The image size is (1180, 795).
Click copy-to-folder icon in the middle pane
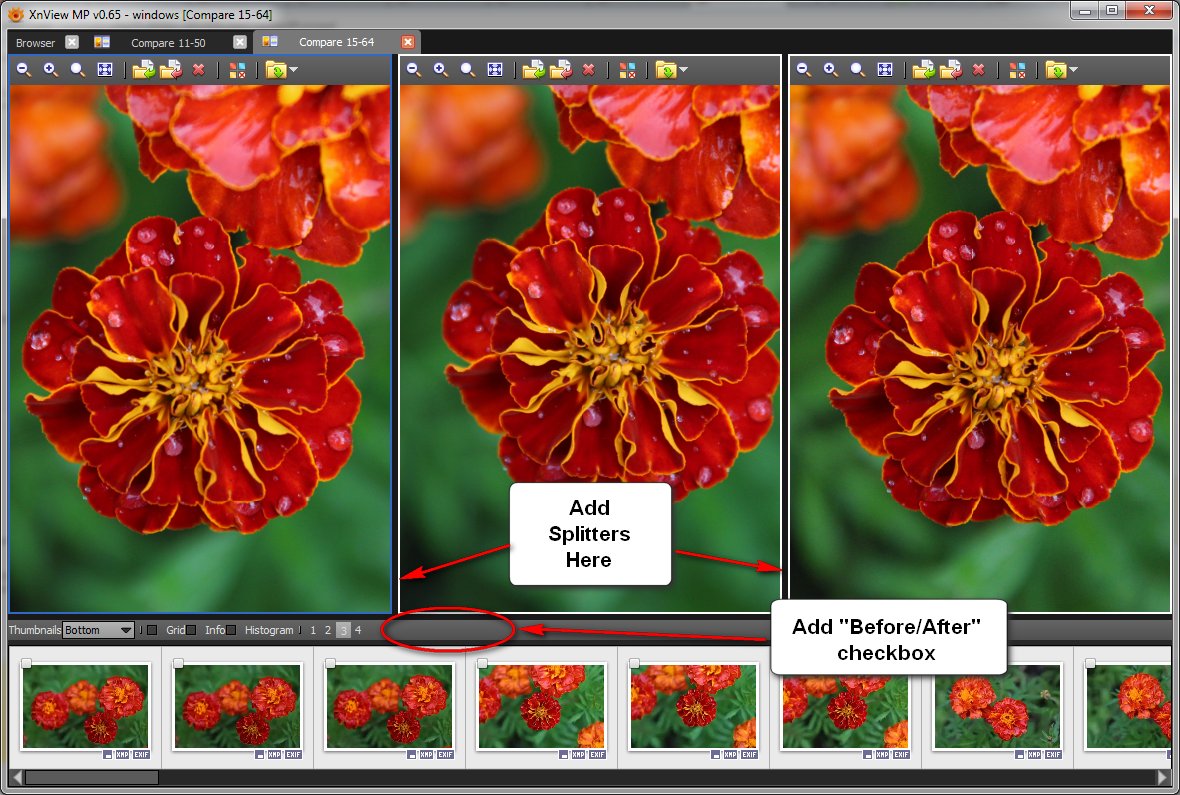pyautogui.click(x=533, y=70)
